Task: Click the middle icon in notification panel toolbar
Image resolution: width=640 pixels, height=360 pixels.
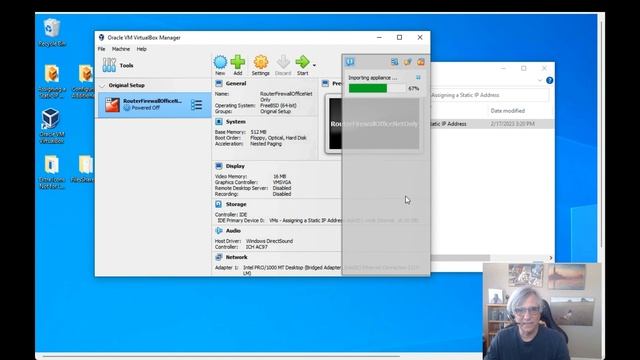Action: (407, 62)
